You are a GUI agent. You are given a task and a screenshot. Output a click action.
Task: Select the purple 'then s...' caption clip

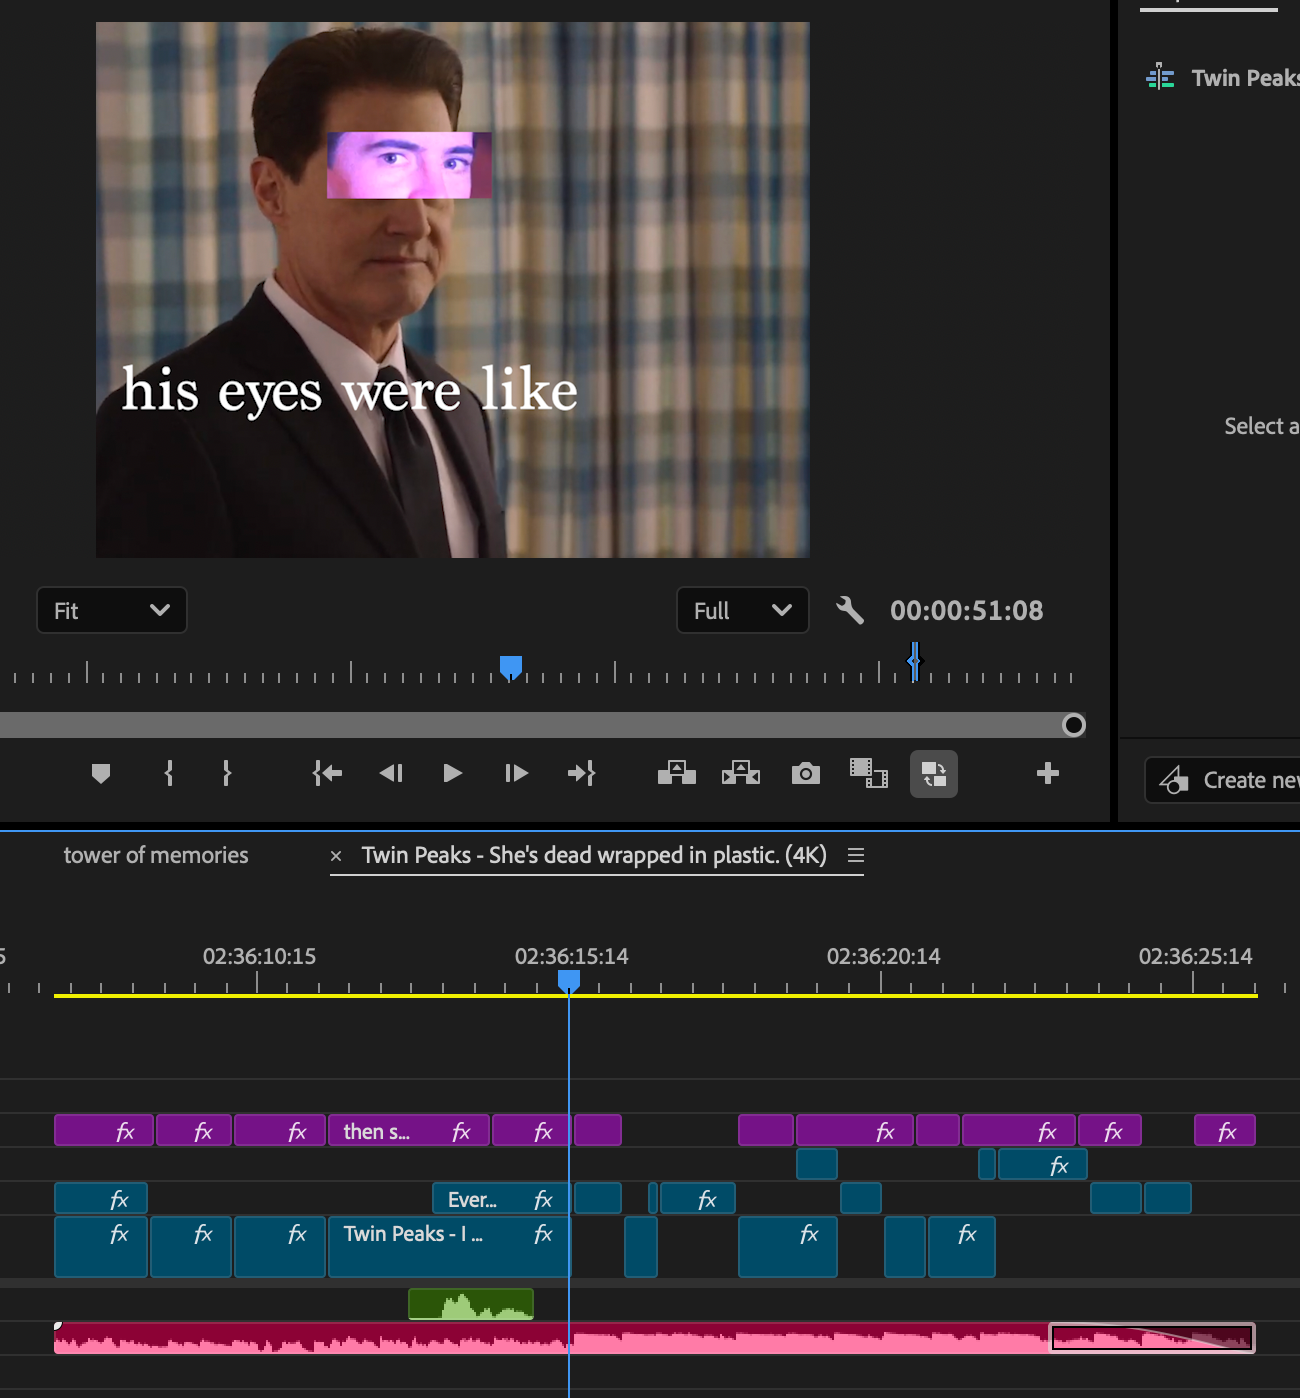coord(409,1131)
